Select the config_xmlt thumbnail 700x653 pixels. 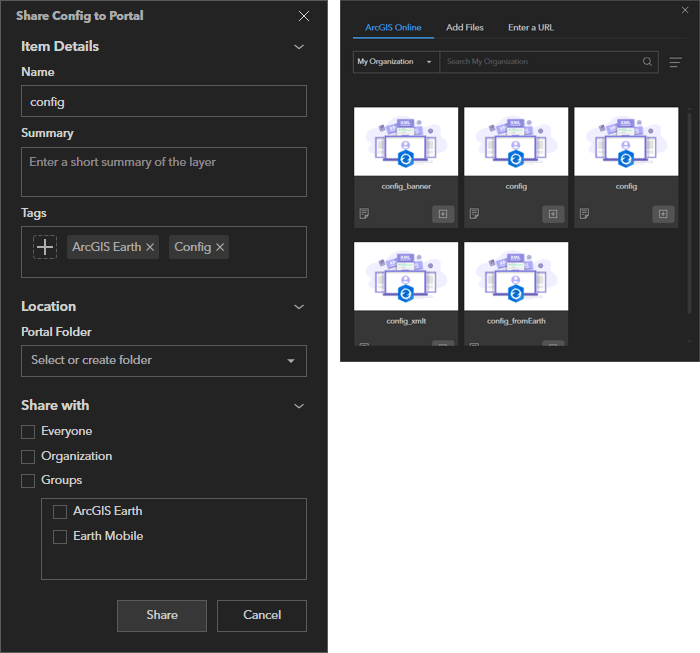(x=406, y=276)
